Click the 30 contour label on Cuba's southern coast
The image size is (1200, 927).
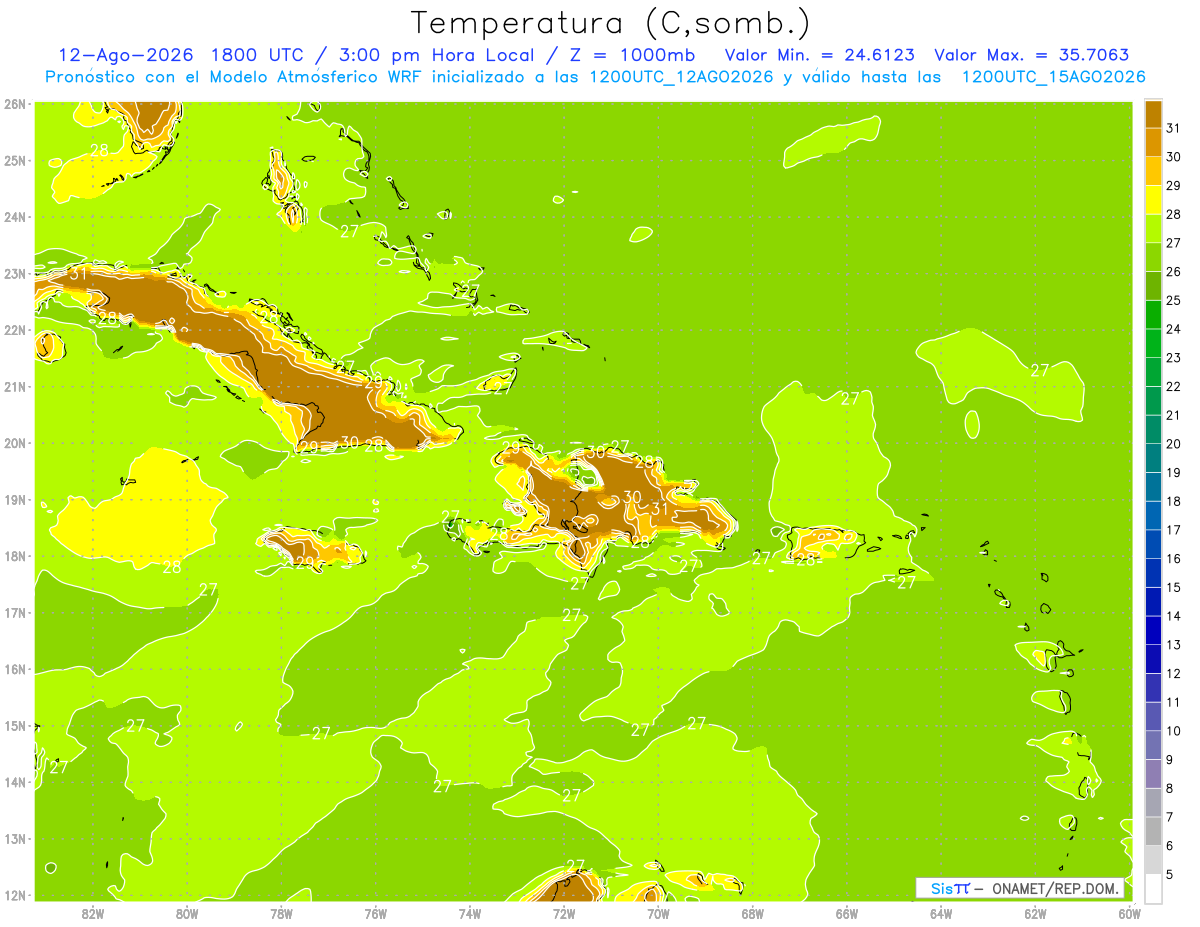coord(349,442)
